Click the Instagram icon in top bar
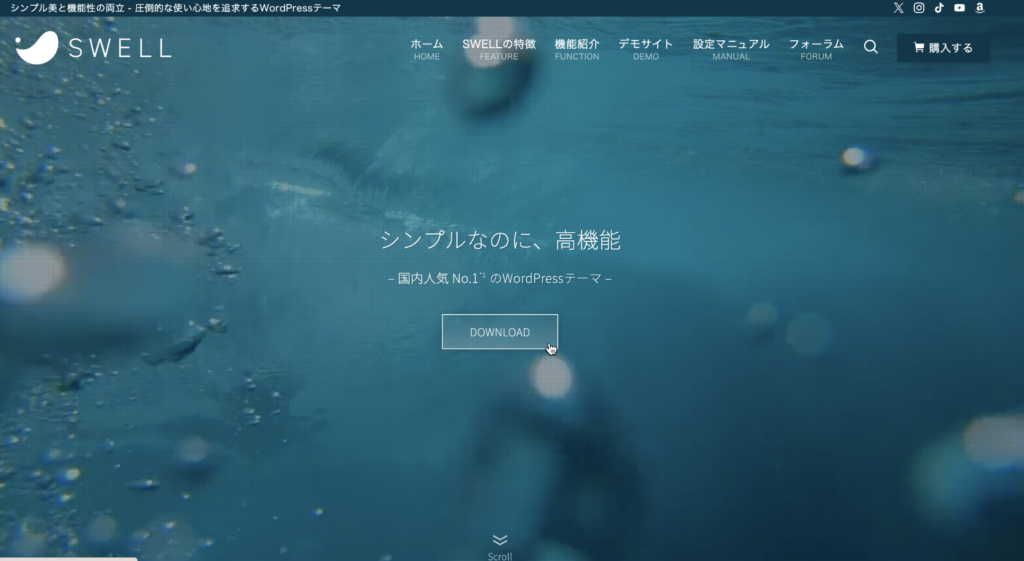 click(919, 8)
